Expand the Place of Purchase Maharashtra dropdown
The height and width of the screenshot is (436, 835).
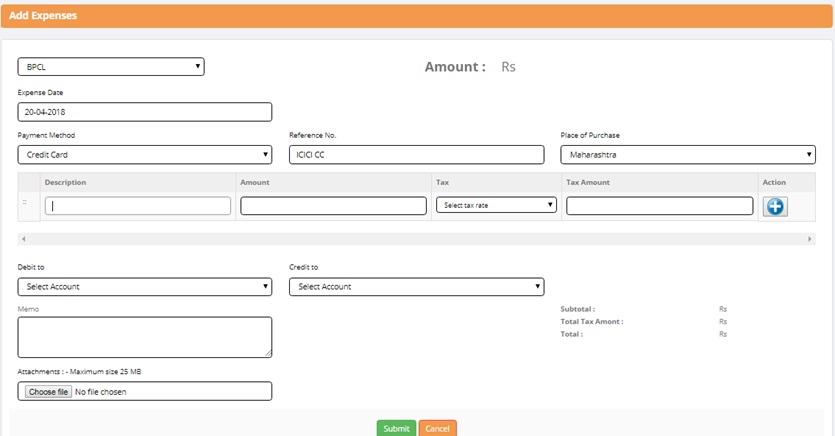point(687,155)
